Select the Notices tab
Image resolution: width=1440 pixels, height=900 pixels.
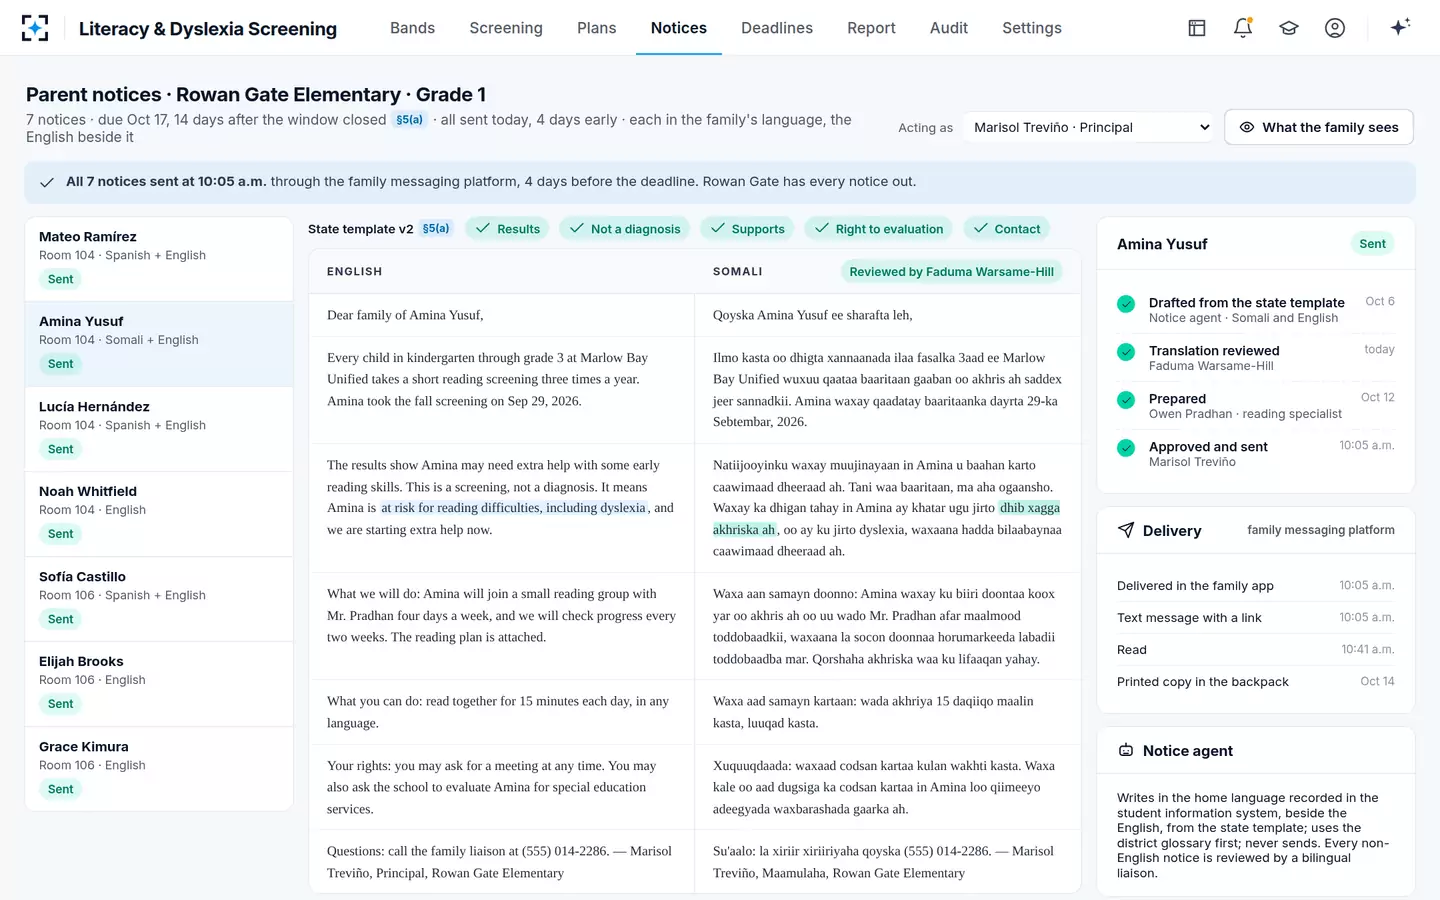(679, 28)
